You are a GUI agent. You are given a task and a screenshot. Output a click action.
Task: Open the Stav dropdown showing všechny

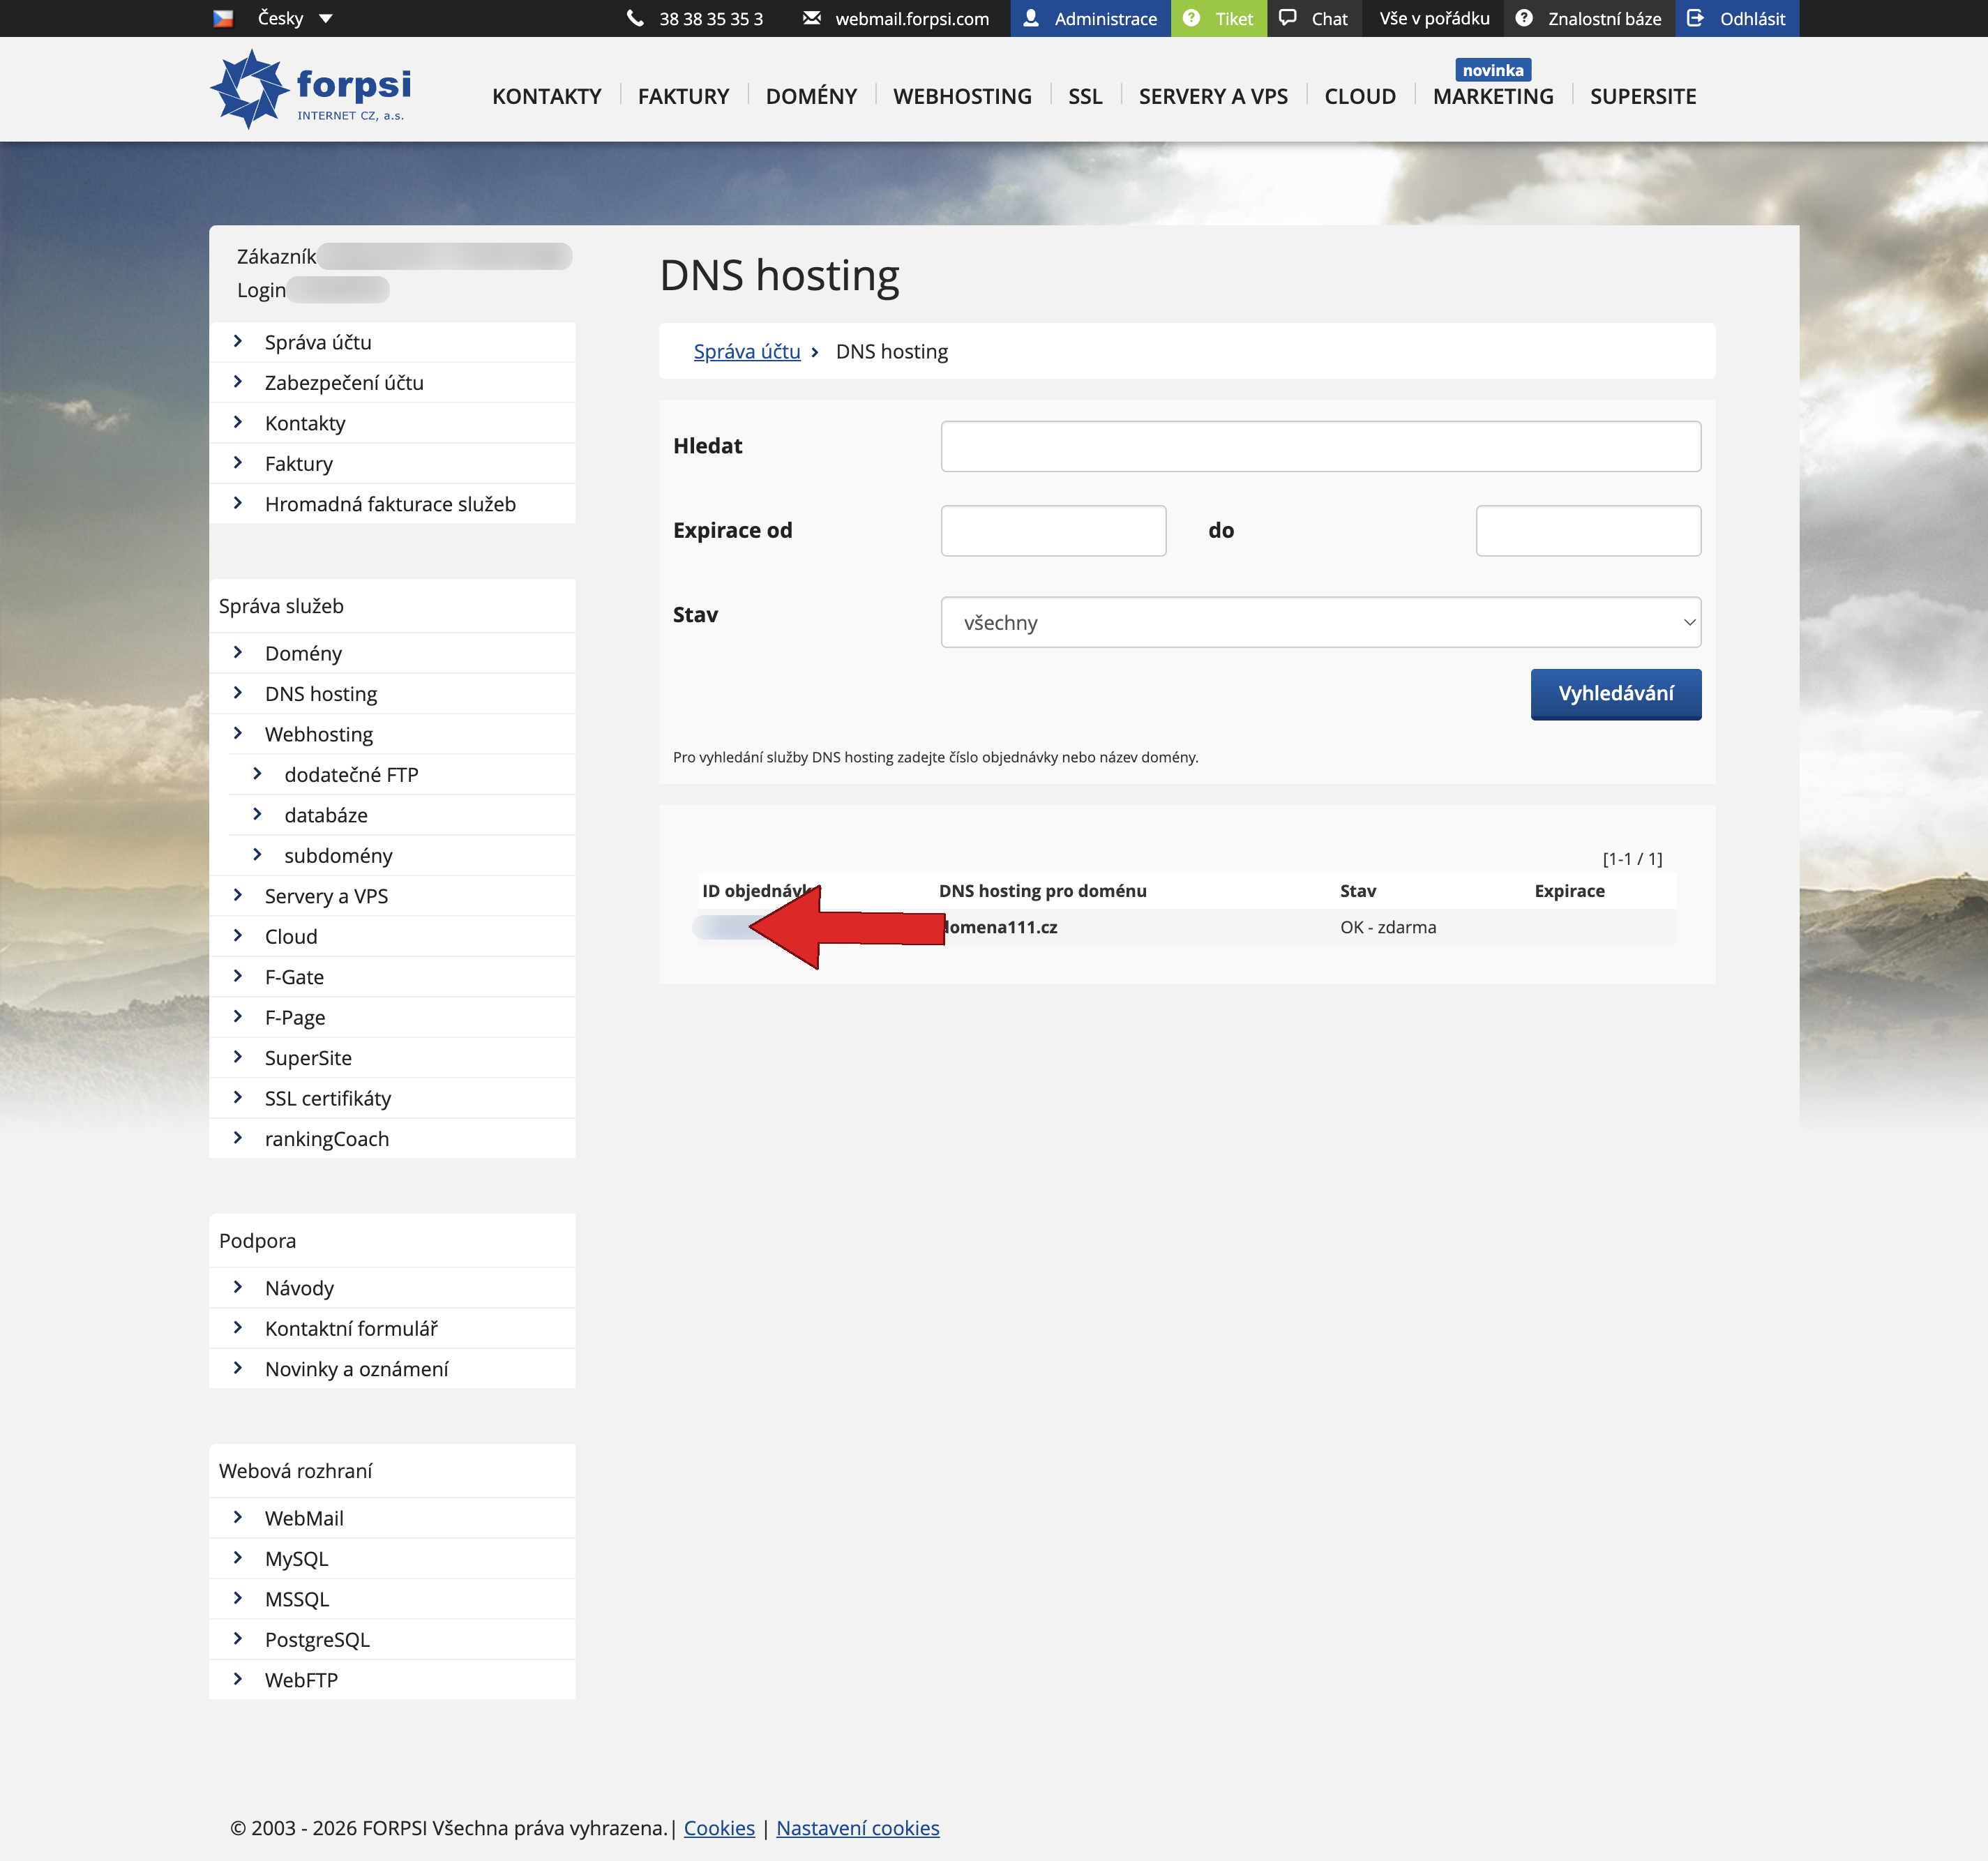click(1319, 621)
